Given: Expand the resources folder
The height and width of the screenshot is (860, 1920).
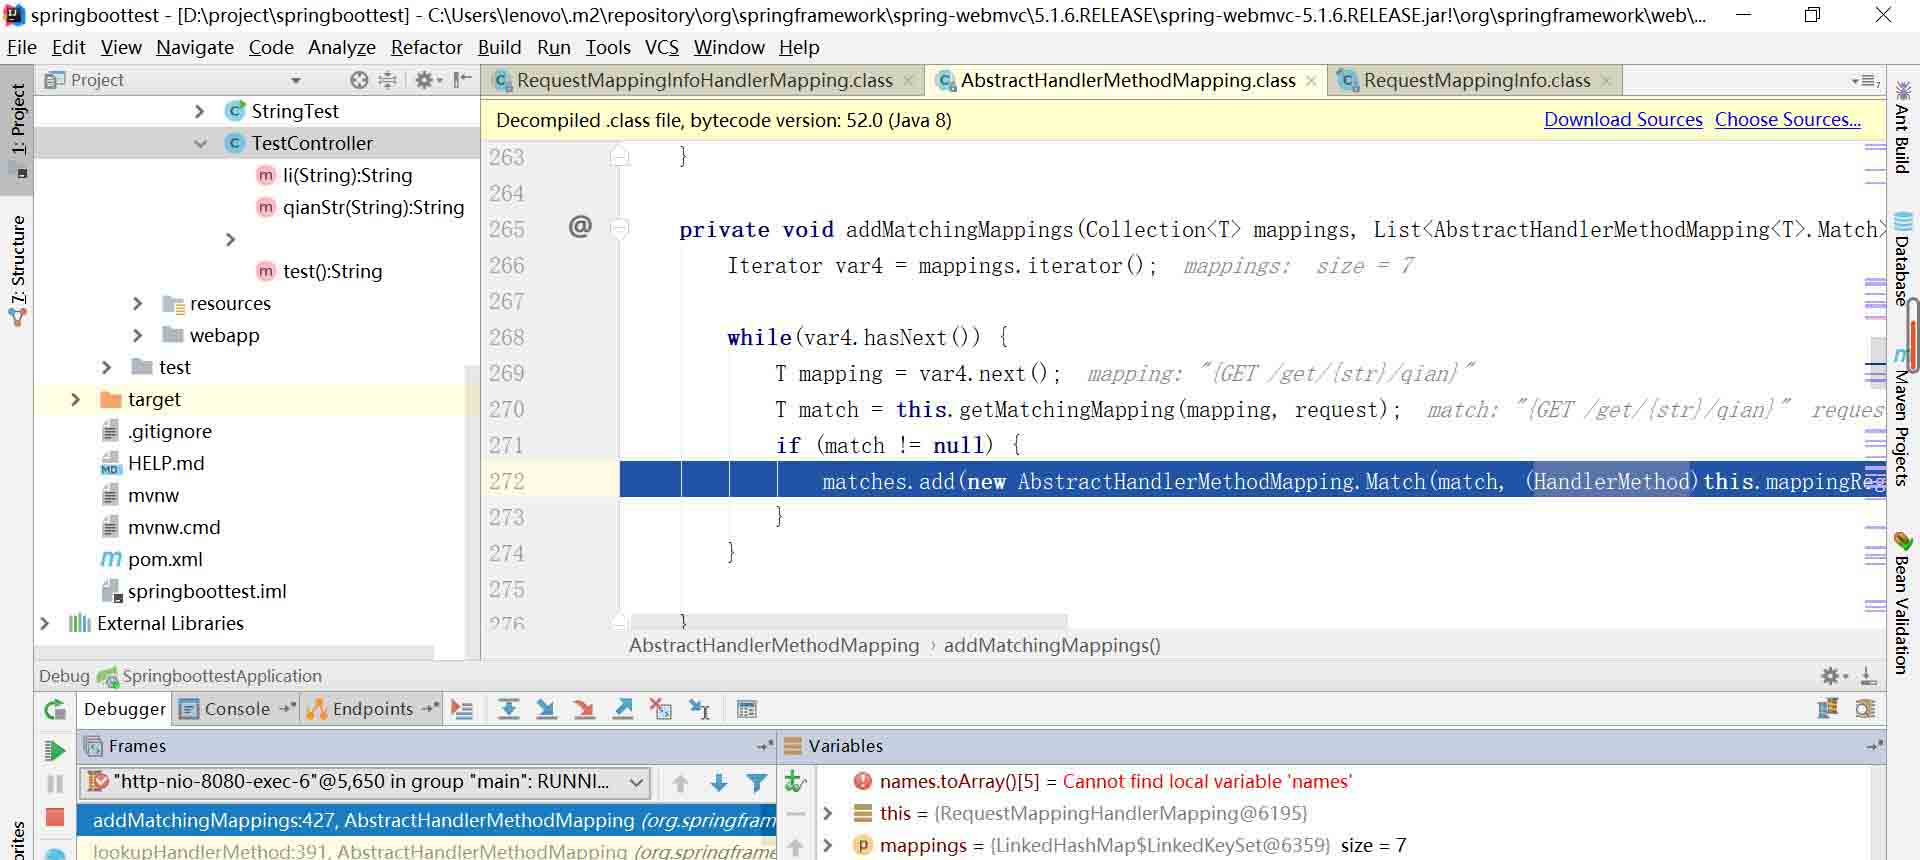Looking at the screenshot, I should coord(138,303).
